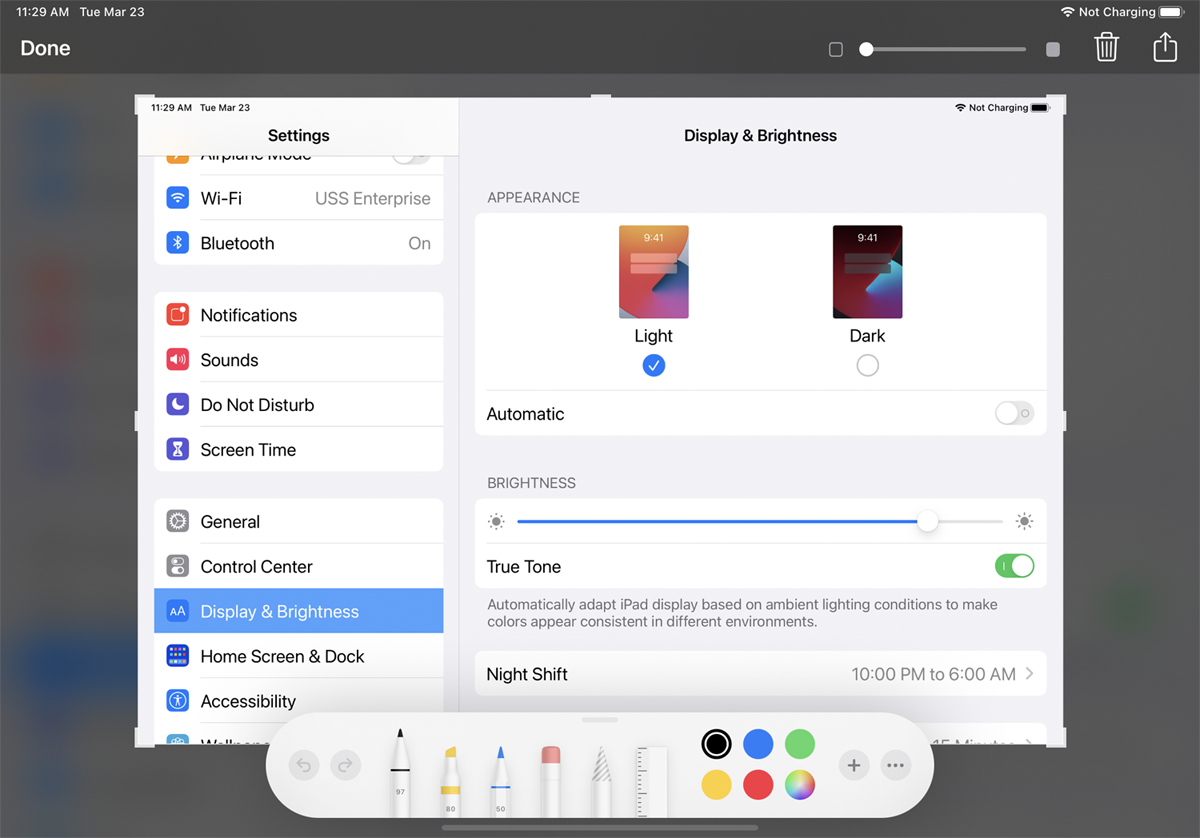Click the empty square opacity minimum icon
This screenshot has height=838, width=1200.
pos(836,49)
